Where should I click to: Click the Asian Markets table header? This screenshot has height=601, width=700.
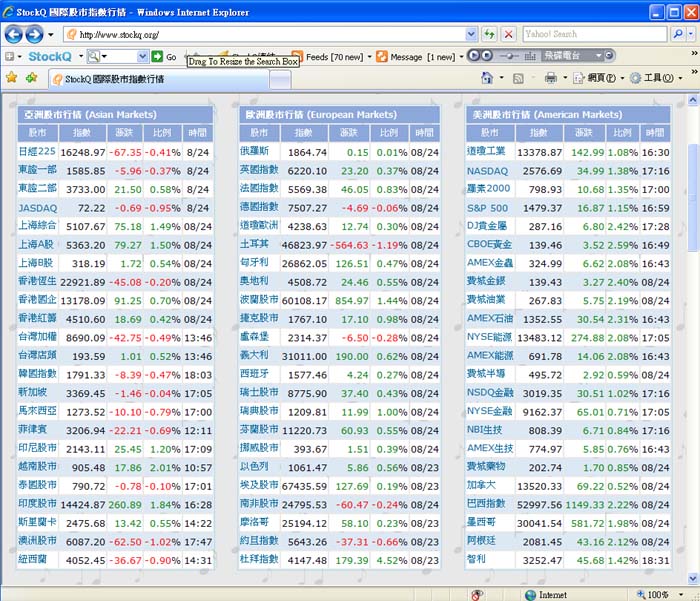pyautogui.click(x=115, y=115)
